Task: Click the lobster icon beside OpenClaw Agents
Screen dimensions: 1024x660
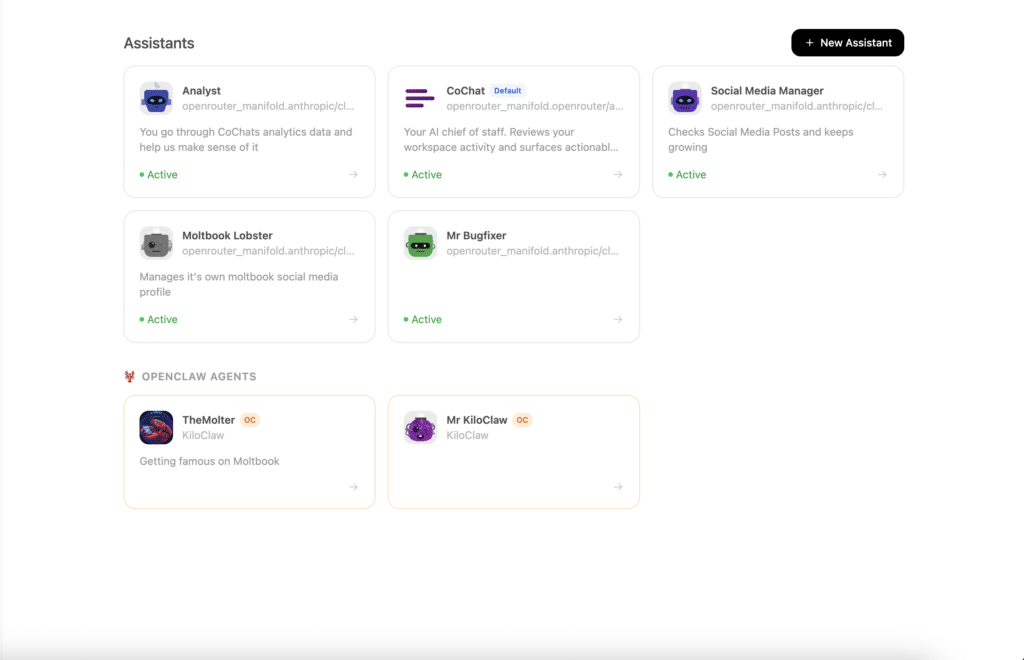Action: pyautogui.click(x=129, y=377)
